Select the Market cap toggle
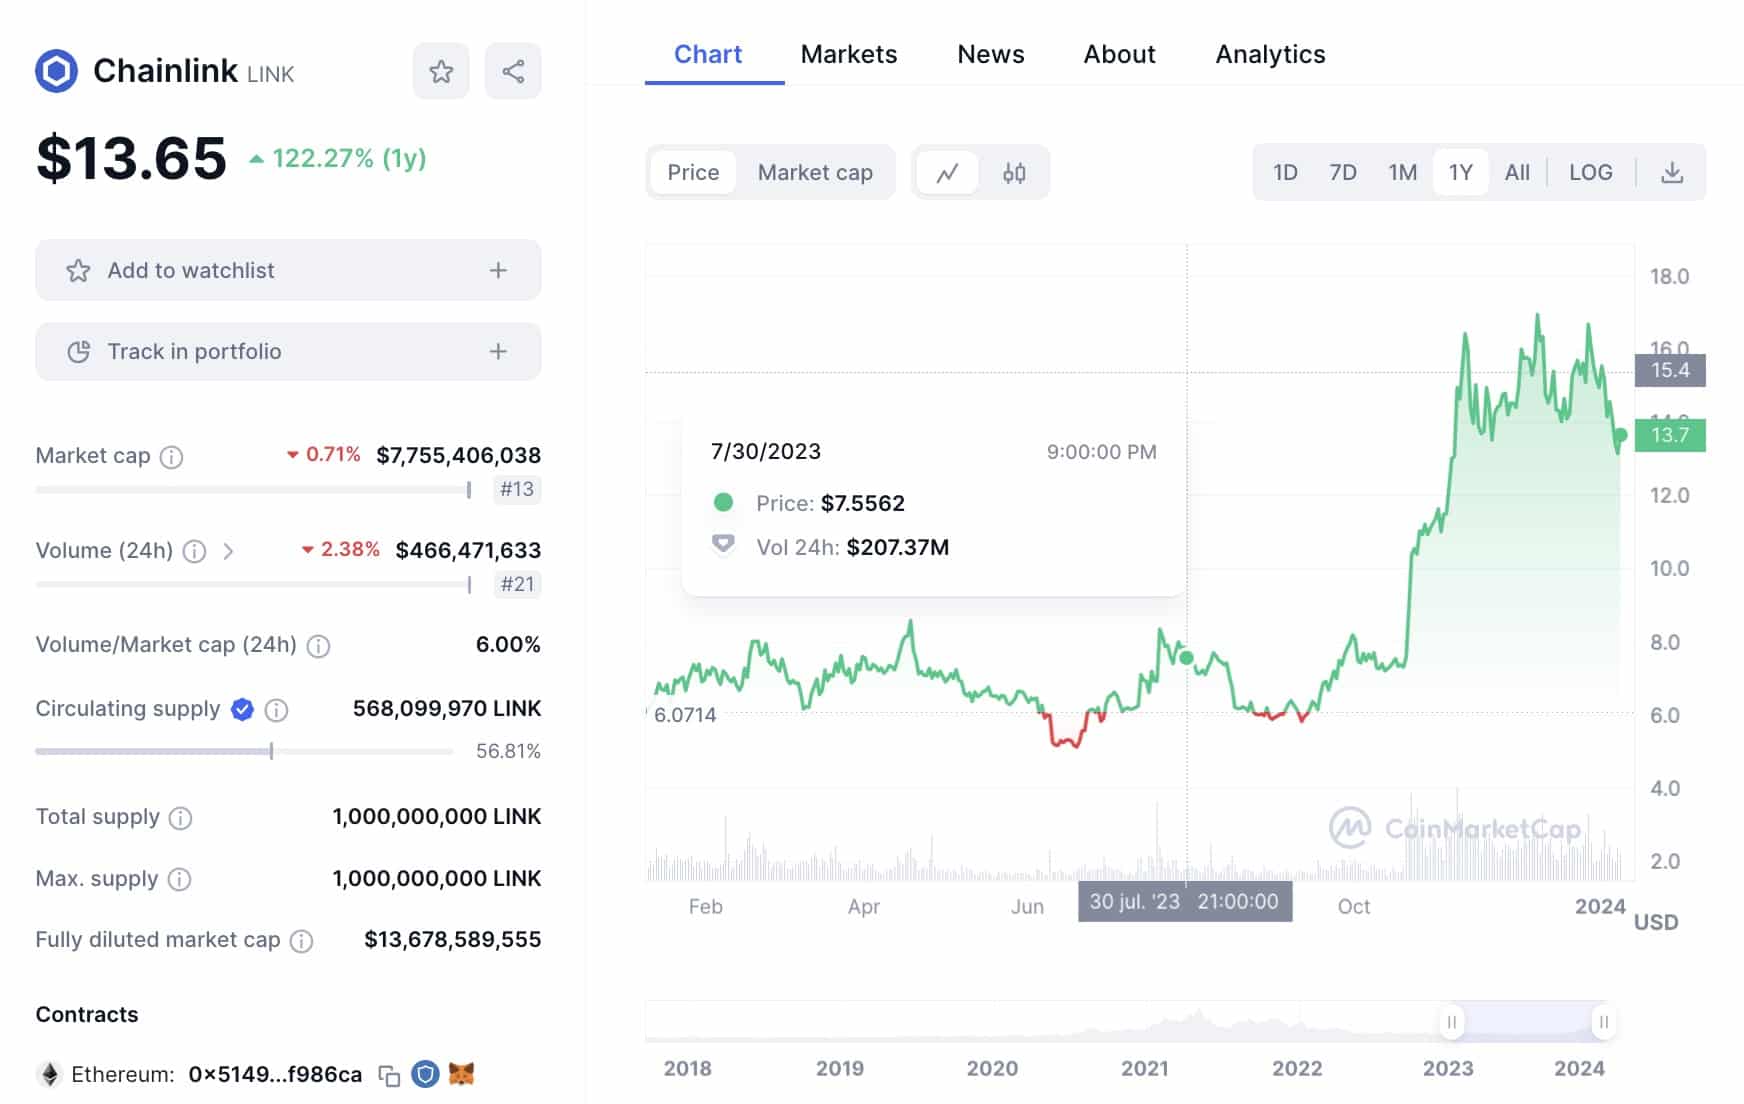 pyautogui.click(x=815, y=173)
